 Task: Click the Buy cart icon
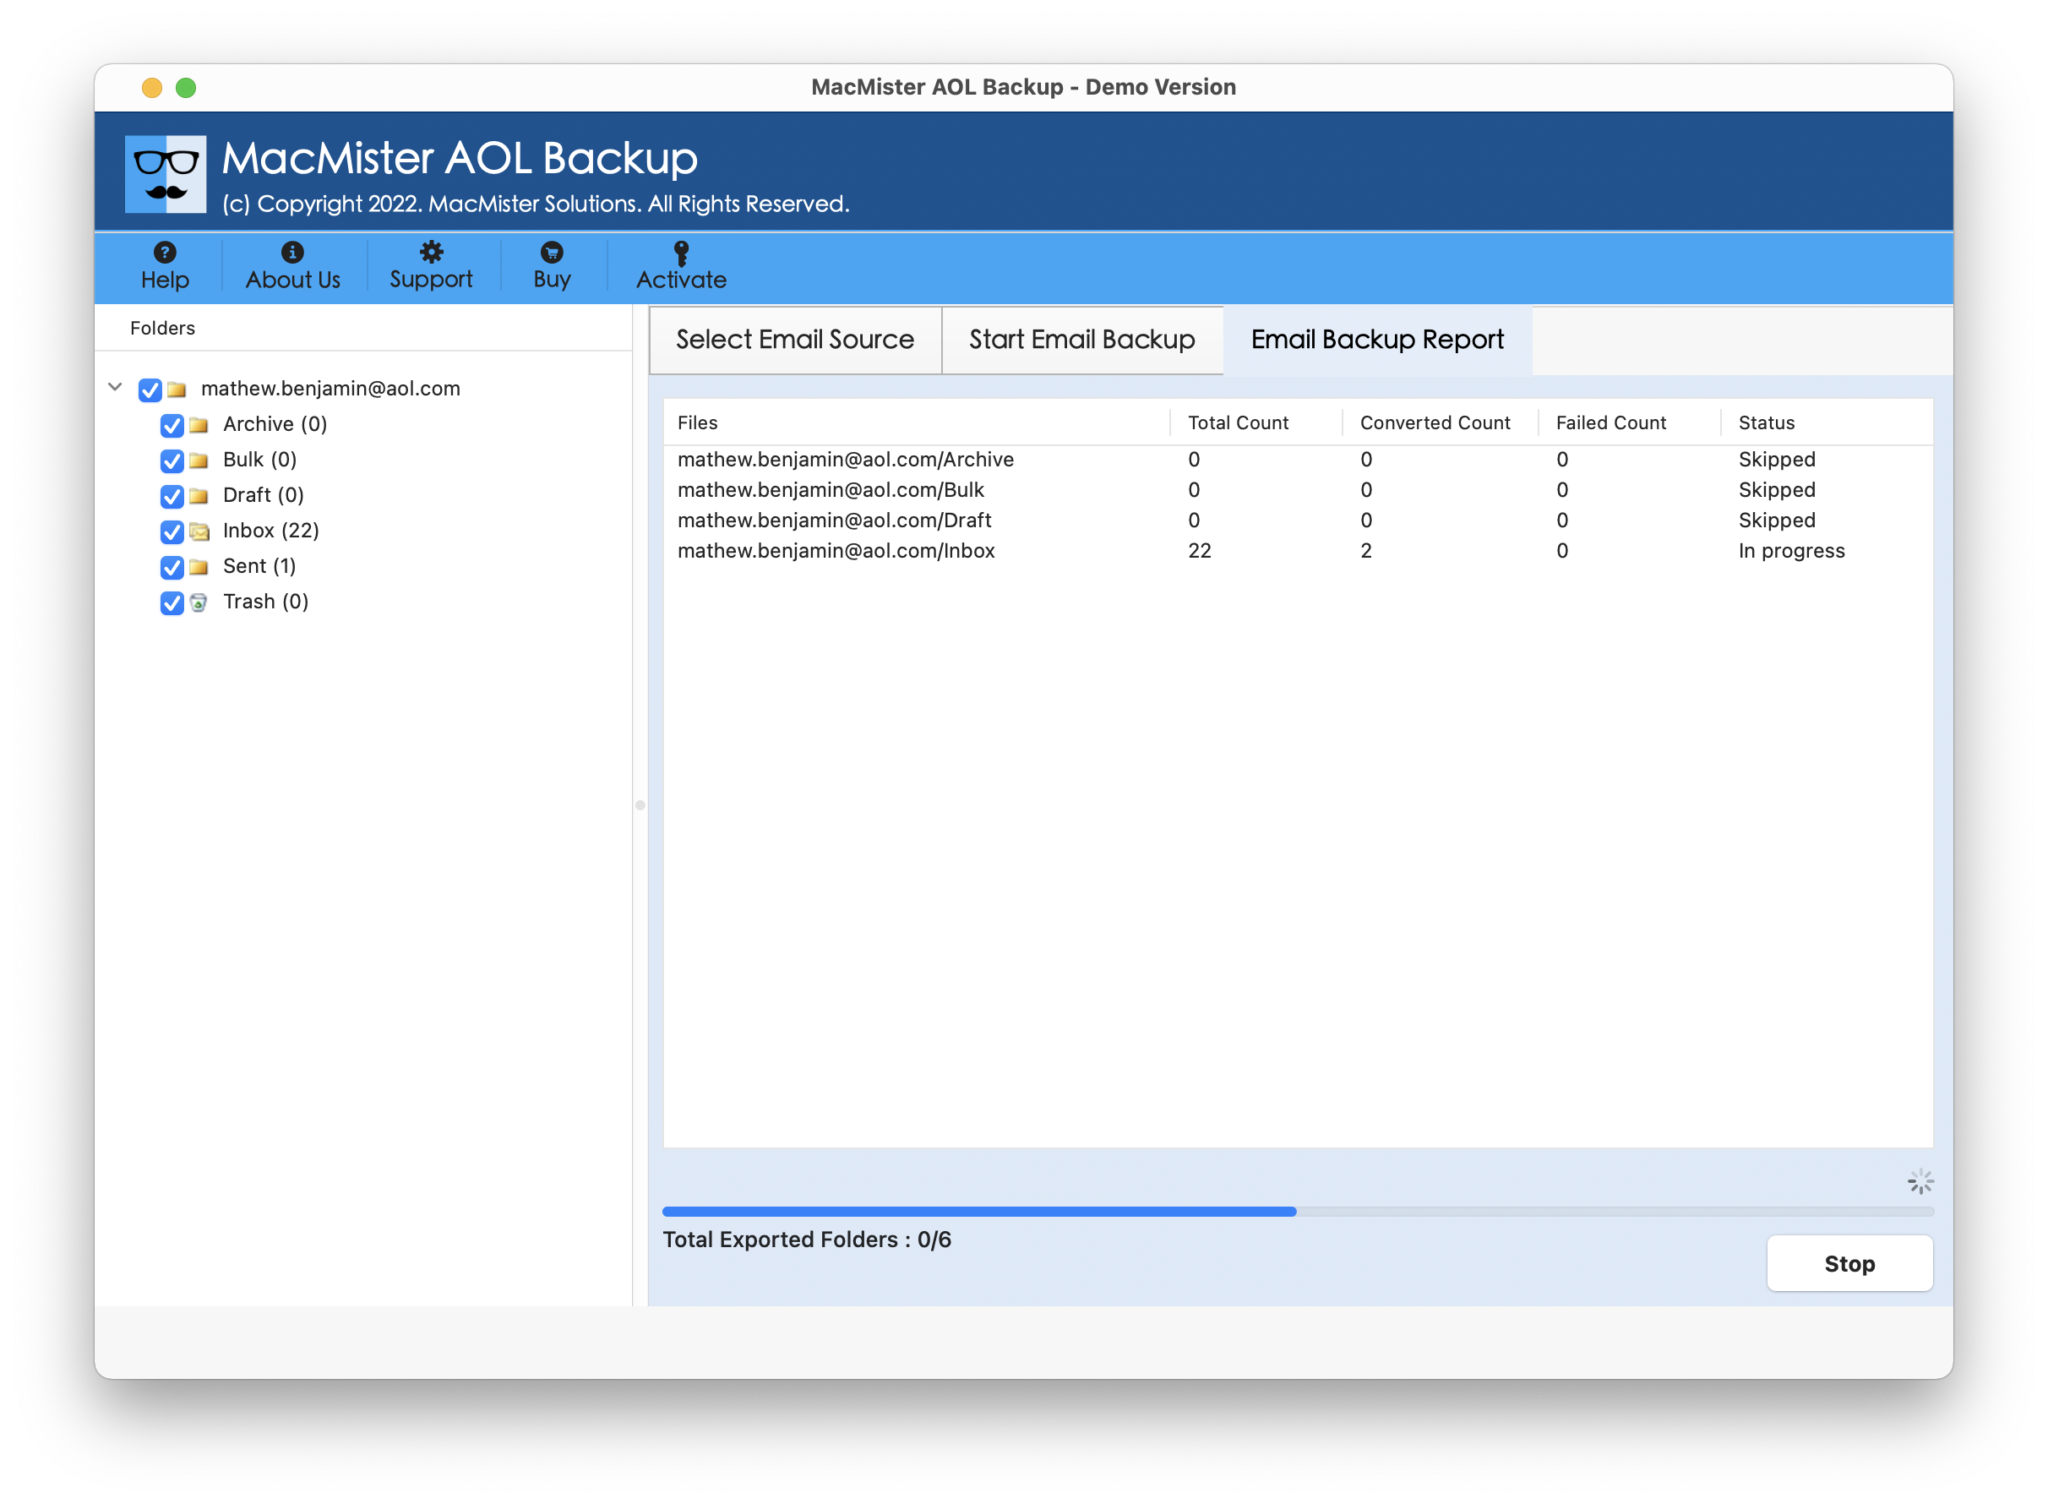click(551, 251)
